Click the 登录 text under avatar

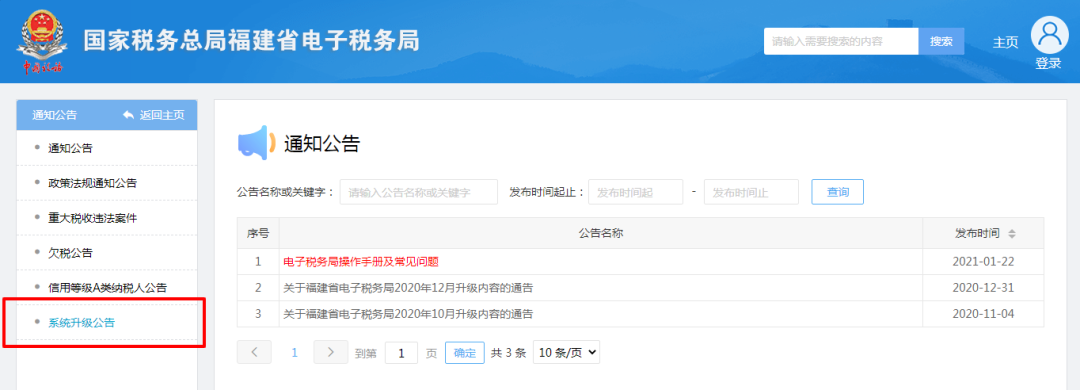(1048, 64)
